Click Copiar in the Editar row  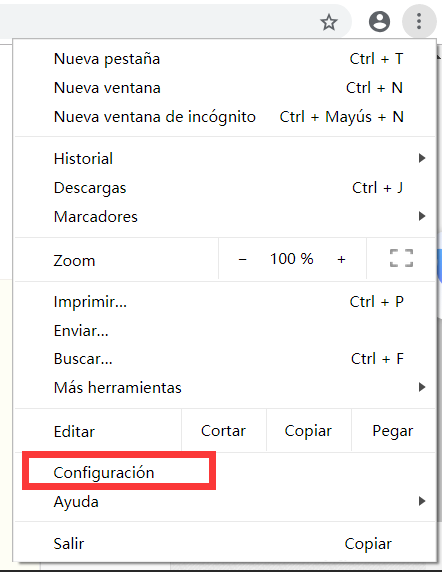pyautogui.click(x=309, y=431)
